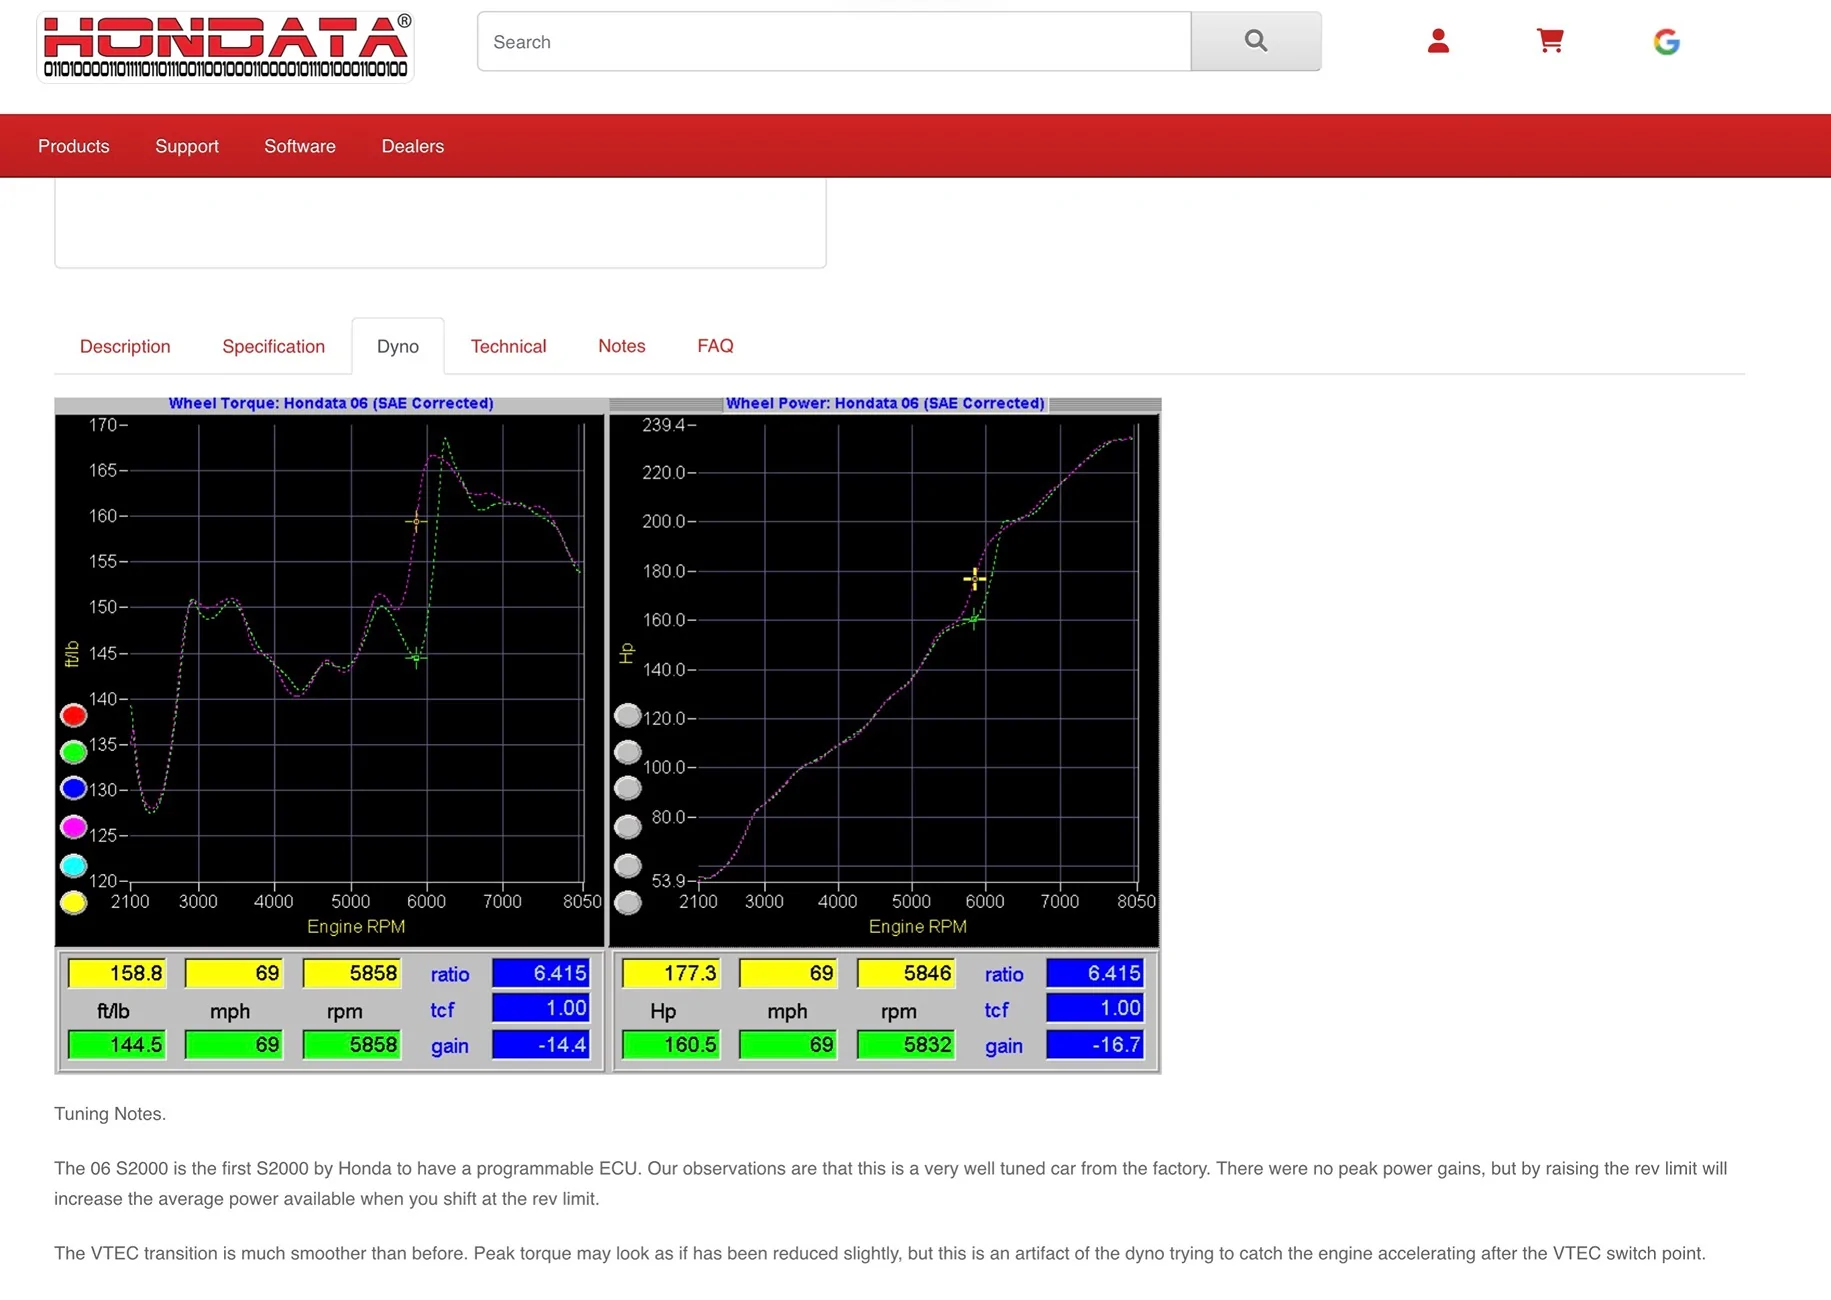Focus the Search input field

834,41
